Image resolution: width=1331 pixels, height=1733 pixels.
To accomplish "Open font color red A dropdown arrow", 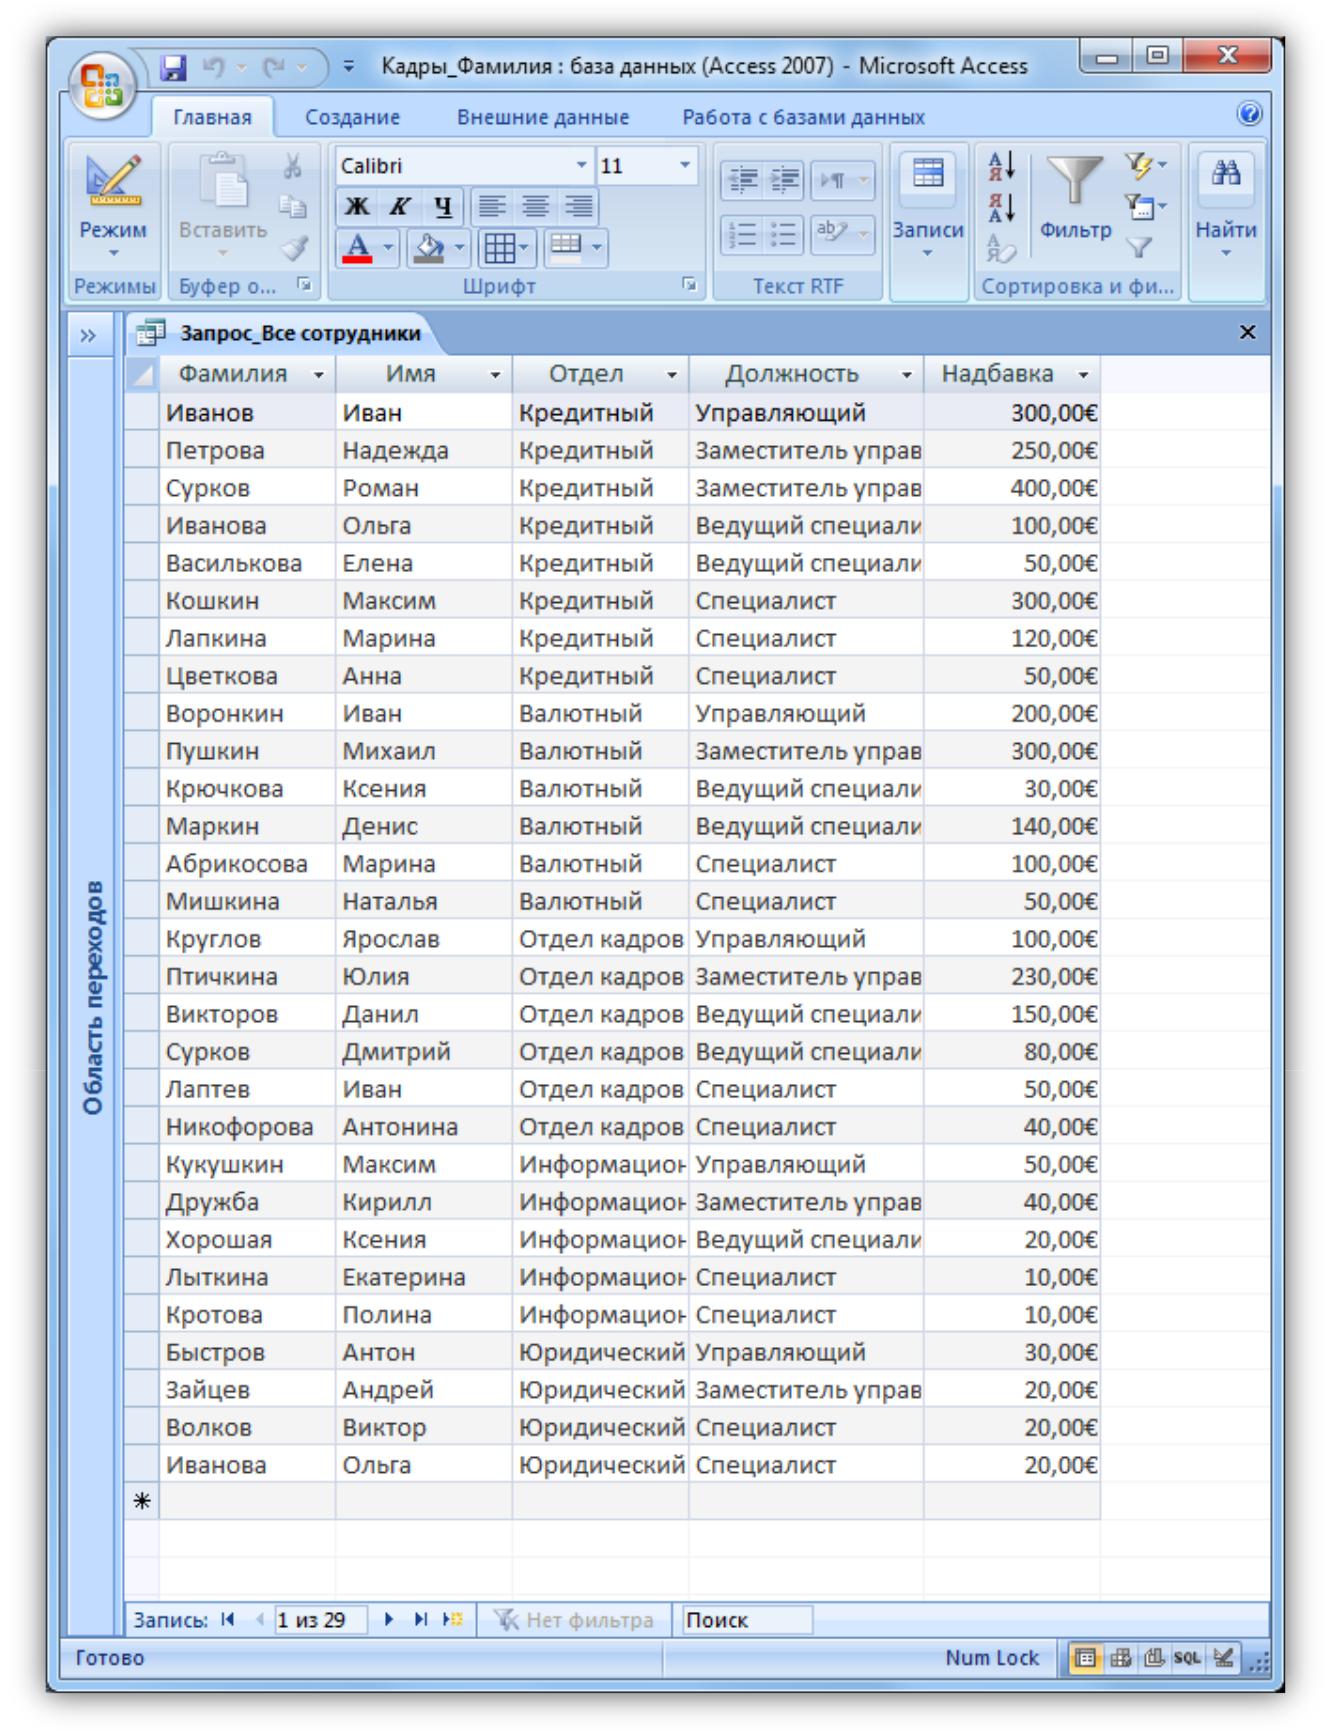I will 388,247.
